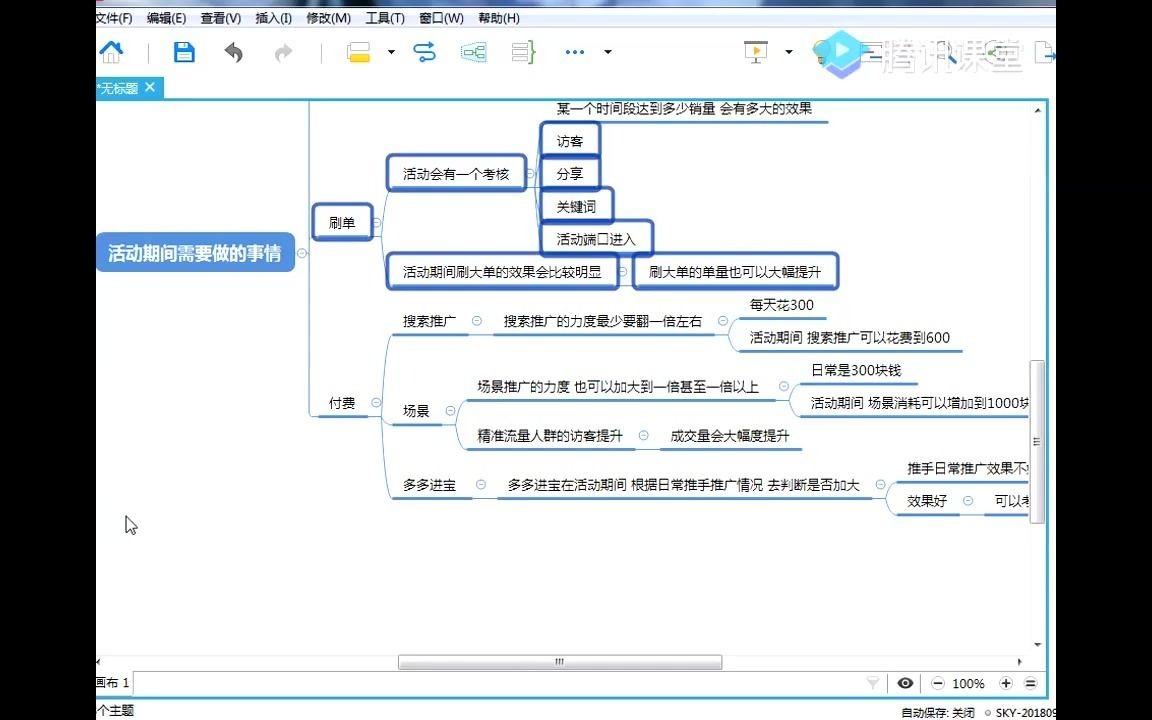1152x720 pixels.
Task: Toggle the filter icon near zoom controls
Action: click(872, 683)
